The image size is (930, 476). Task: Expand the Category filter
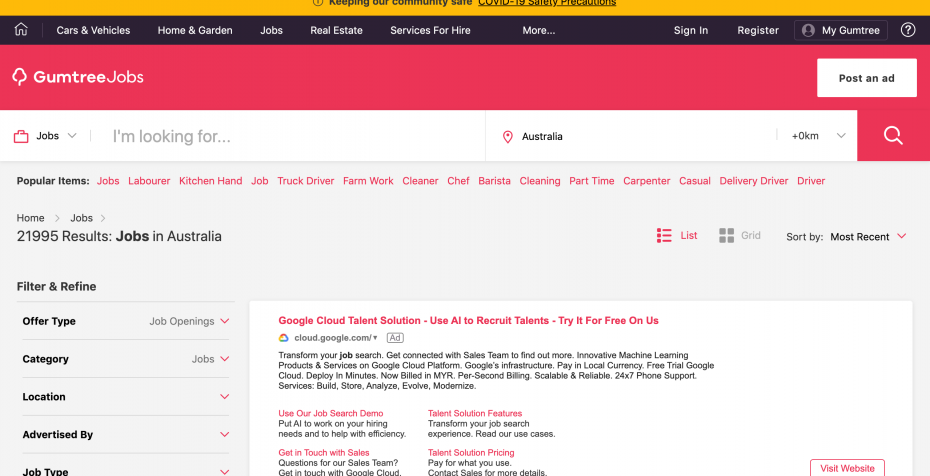126,359
